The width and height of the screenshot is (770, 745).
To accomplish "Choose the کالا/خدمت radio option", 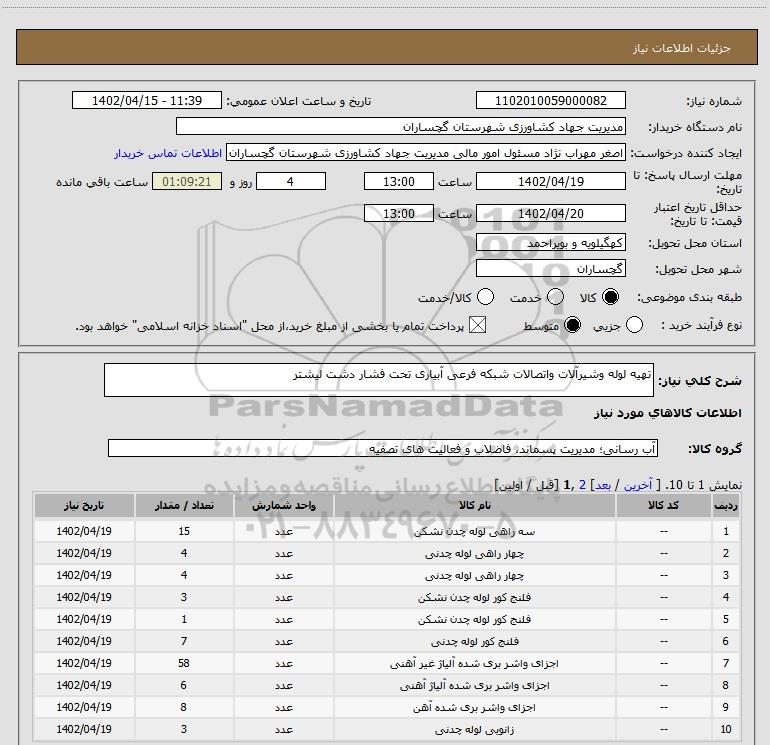I will click(x=486, y=298).
